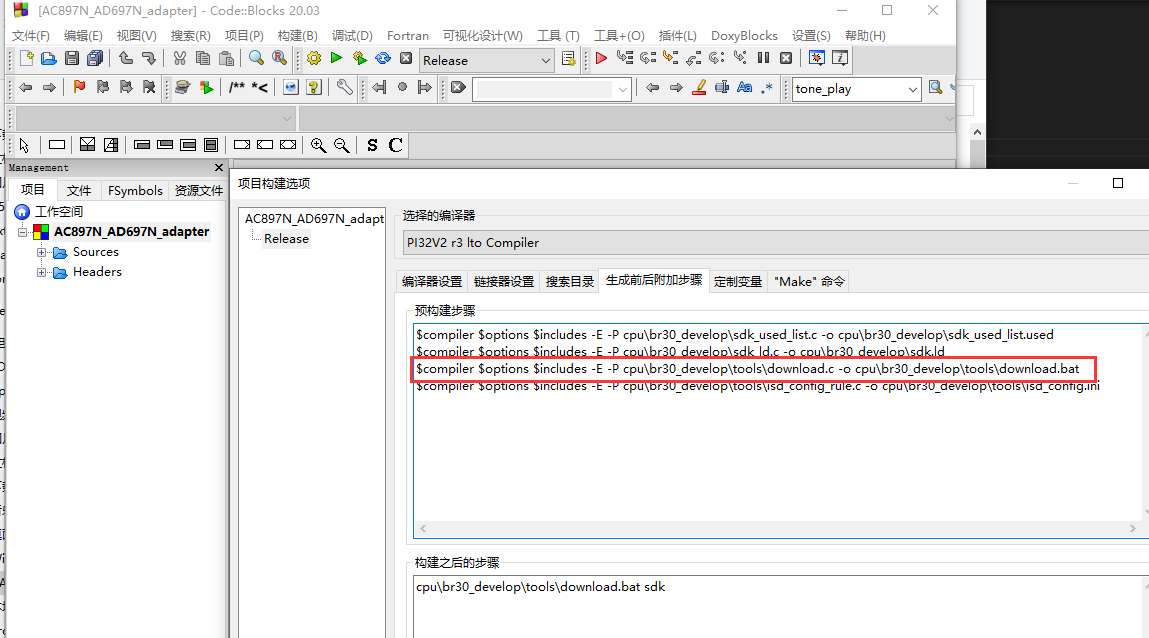Toggle selected-text-only search option
The height and width of the screenshot is (638, 1149).
[722, 88]
